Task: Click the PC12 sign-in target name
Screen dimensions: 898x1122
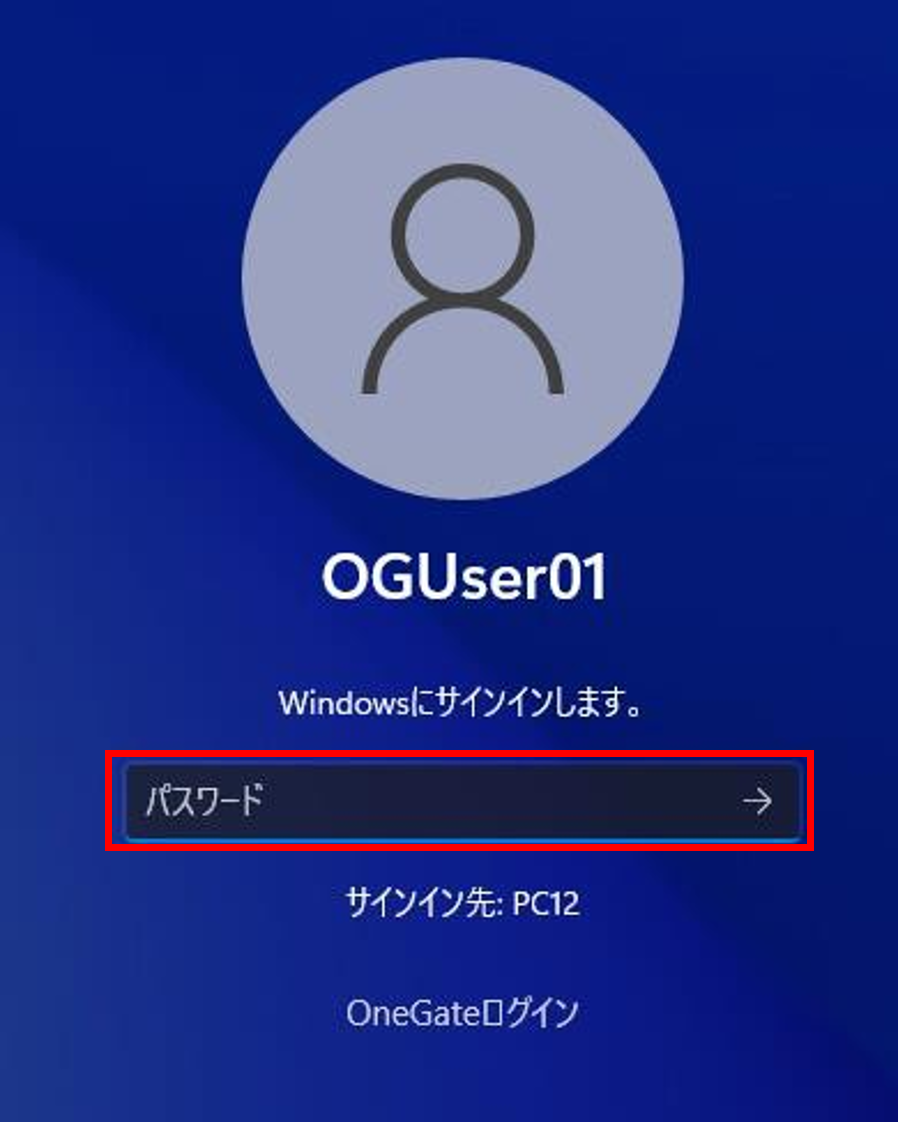Action: pos(546,904)
